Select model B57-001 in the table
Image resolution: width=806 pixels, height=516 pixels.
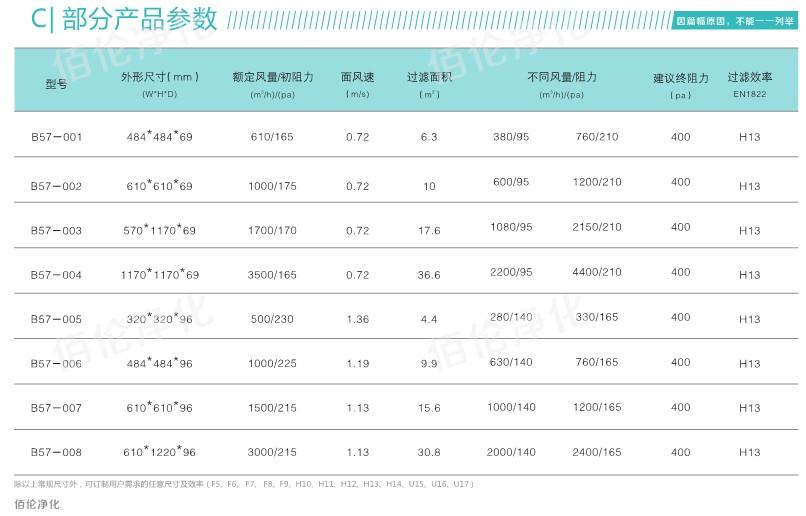click(56, 137)
